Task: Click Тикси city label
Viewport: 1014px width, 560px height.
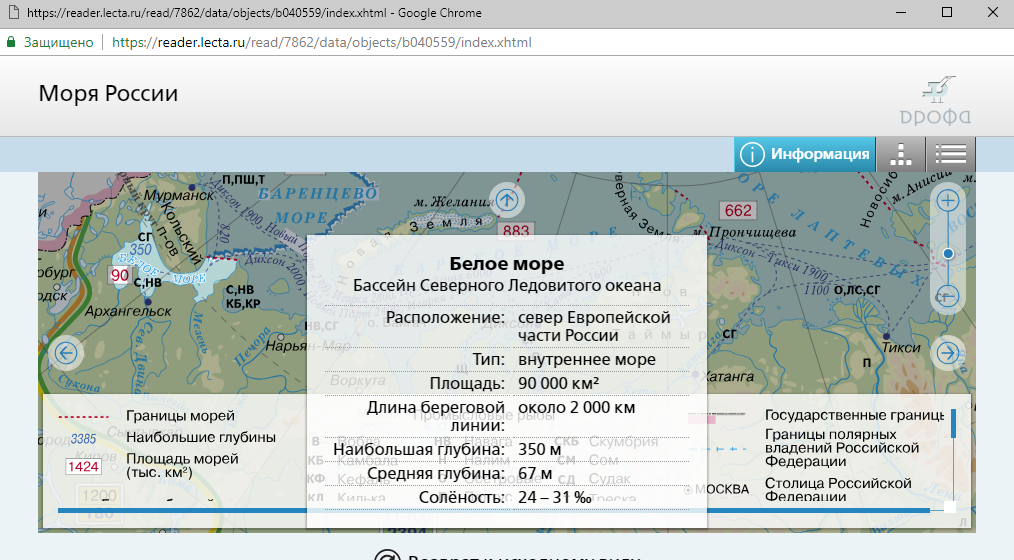Action: coord(901,347)
